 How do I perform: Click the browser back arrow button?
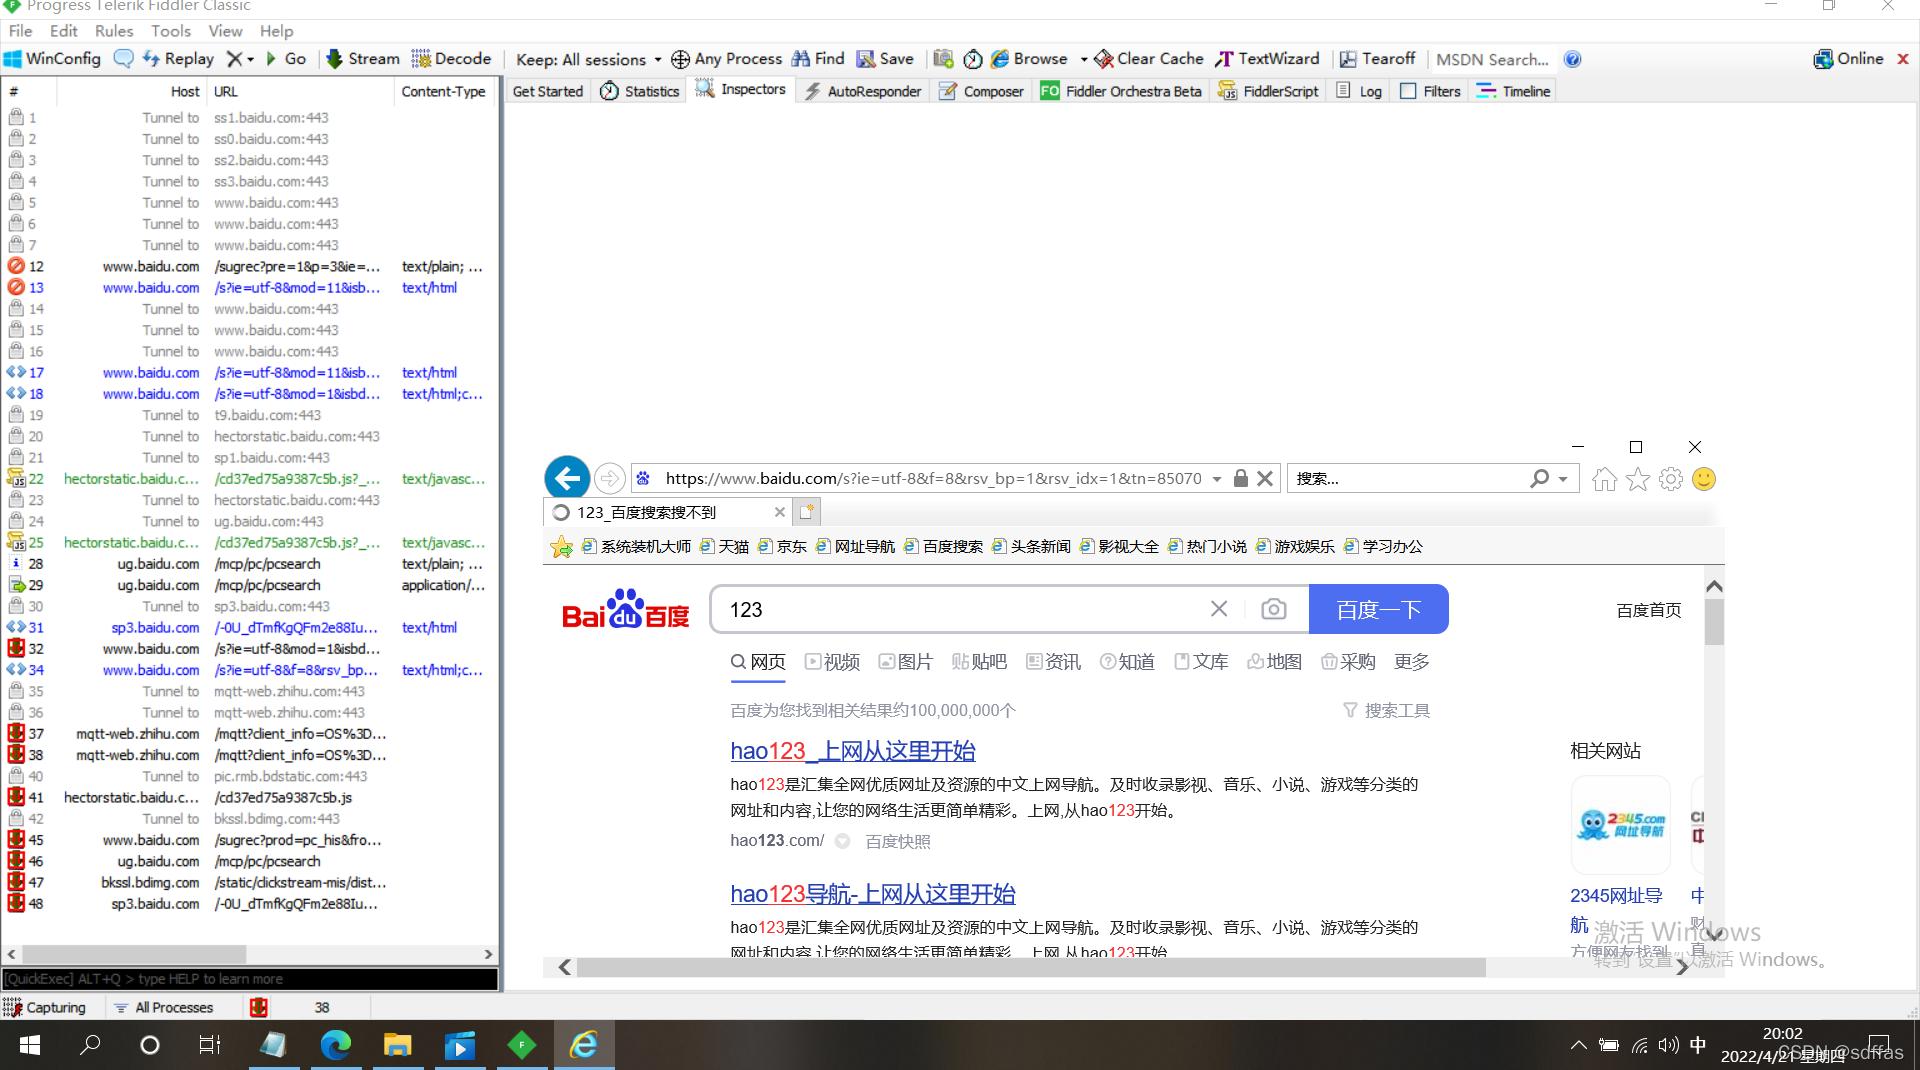point(567,478)
